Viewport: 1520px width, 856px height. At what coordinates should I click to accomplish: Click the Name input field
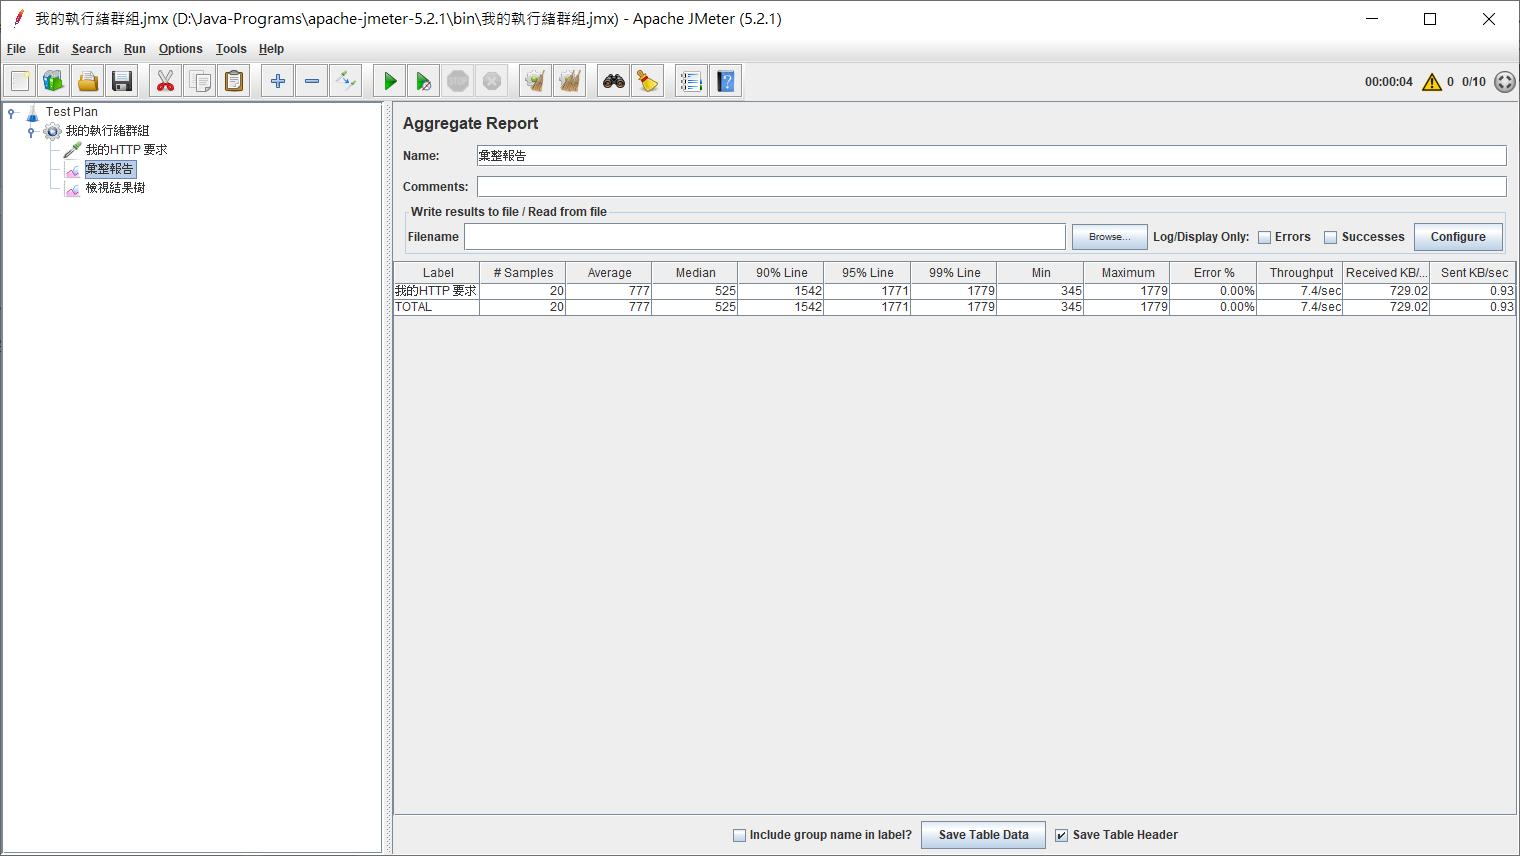pos(991,156)
